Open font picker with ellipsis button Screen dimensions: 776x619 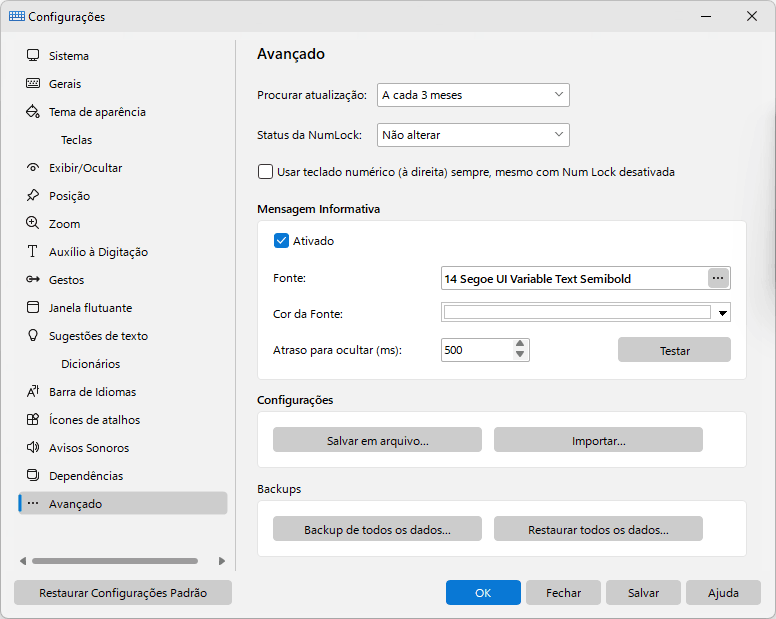click(x=718, y=279)
